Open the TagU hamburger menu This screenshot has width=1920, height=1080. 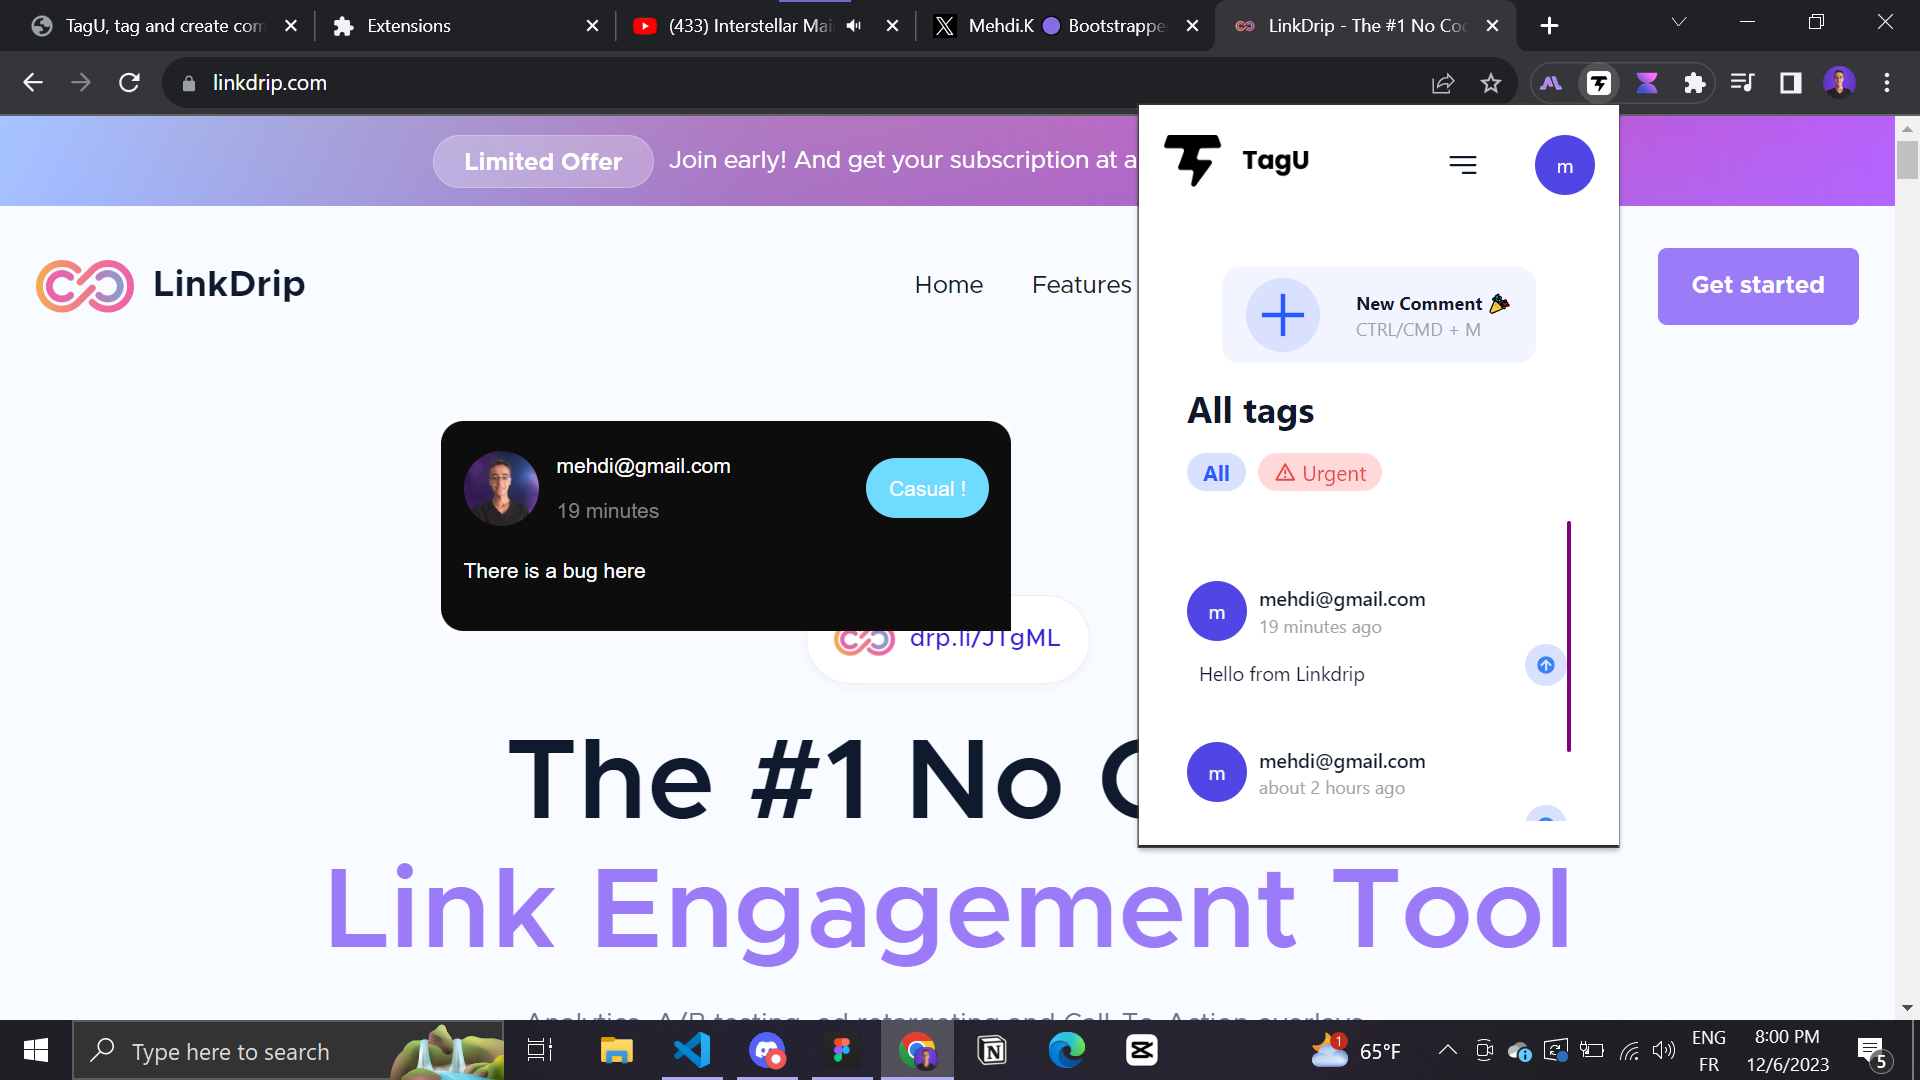click(x=1462, y=165)
